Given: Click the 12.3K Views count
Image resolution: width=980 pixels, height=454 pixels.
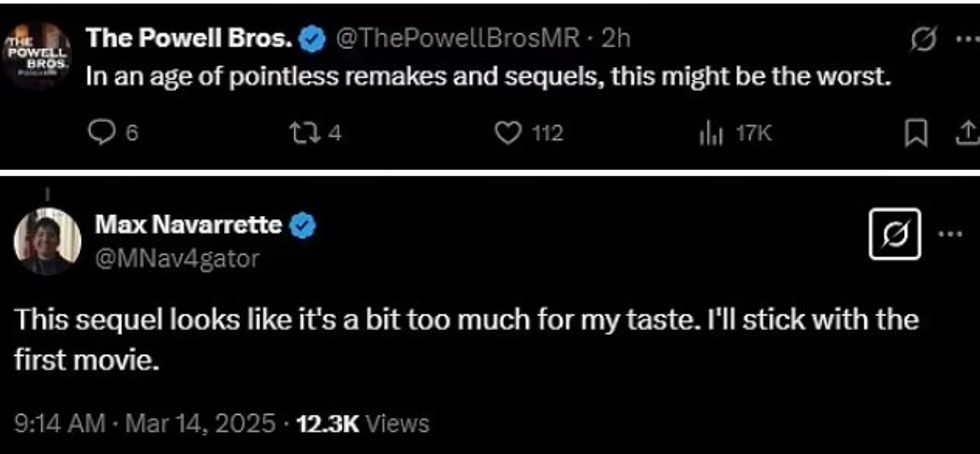Looking at the screenshot, I should (x=362, y=423).
